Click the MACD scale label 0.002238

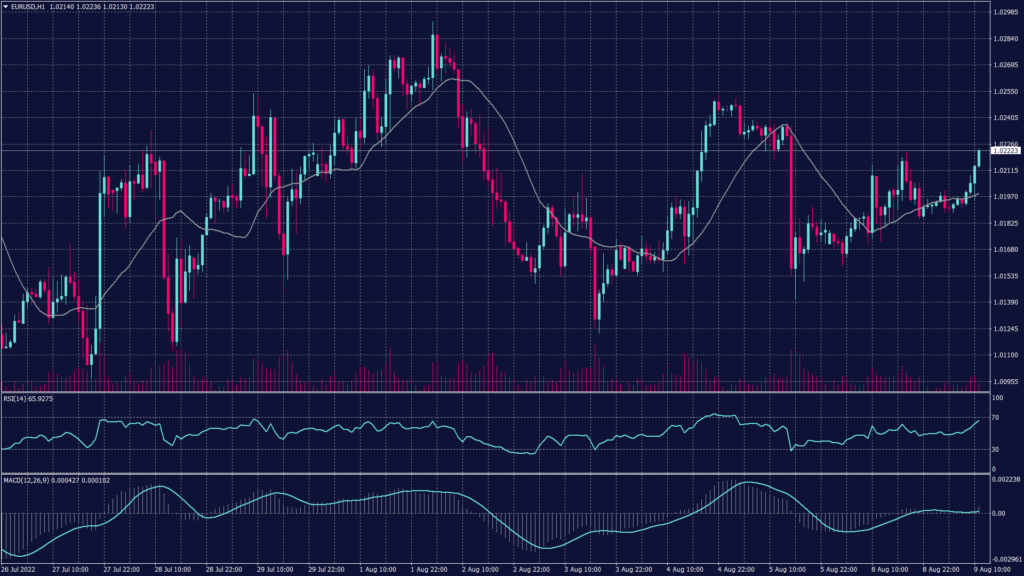(1005, 480)
